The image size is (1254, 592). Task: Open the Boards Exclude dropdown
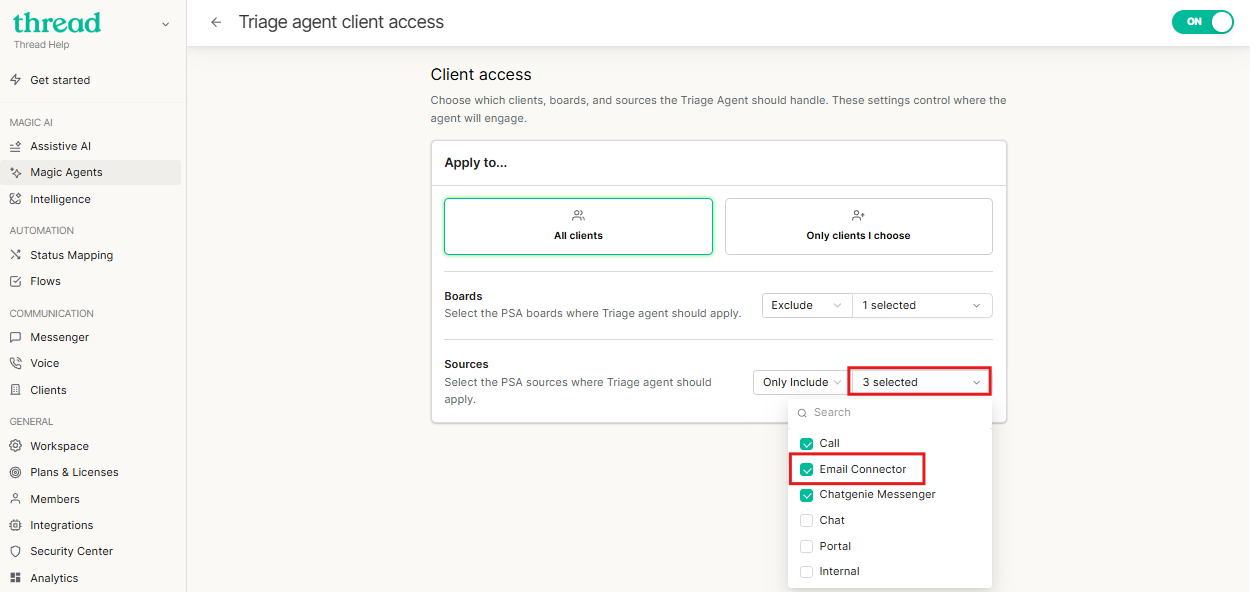click(807, 305)
